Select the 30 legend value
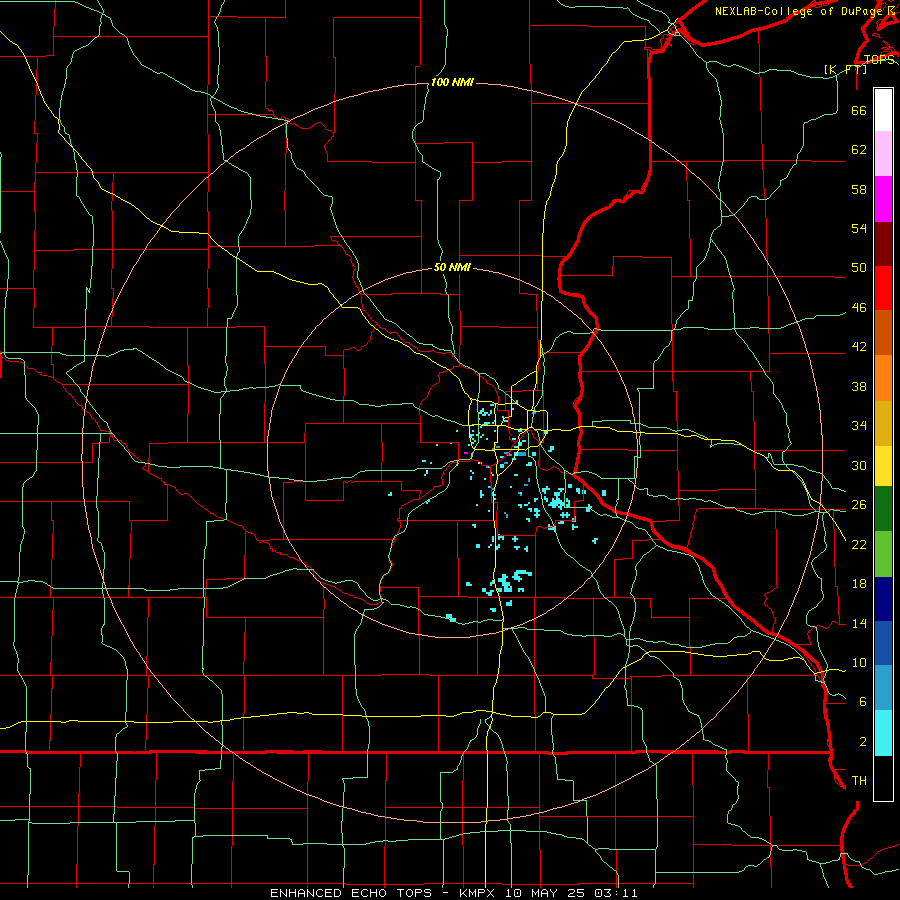Viewport: 900px width, 900px height. (859, 465)
